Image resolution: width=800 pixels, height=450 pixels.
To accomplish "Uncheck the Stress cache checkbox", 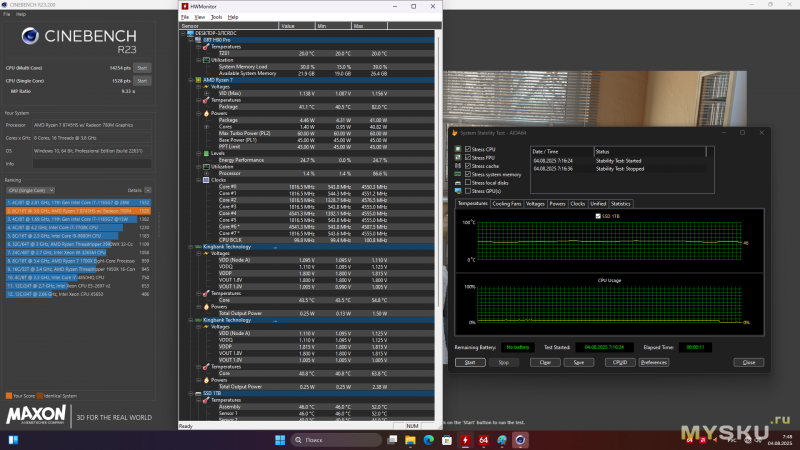I will tap(468, 166).
